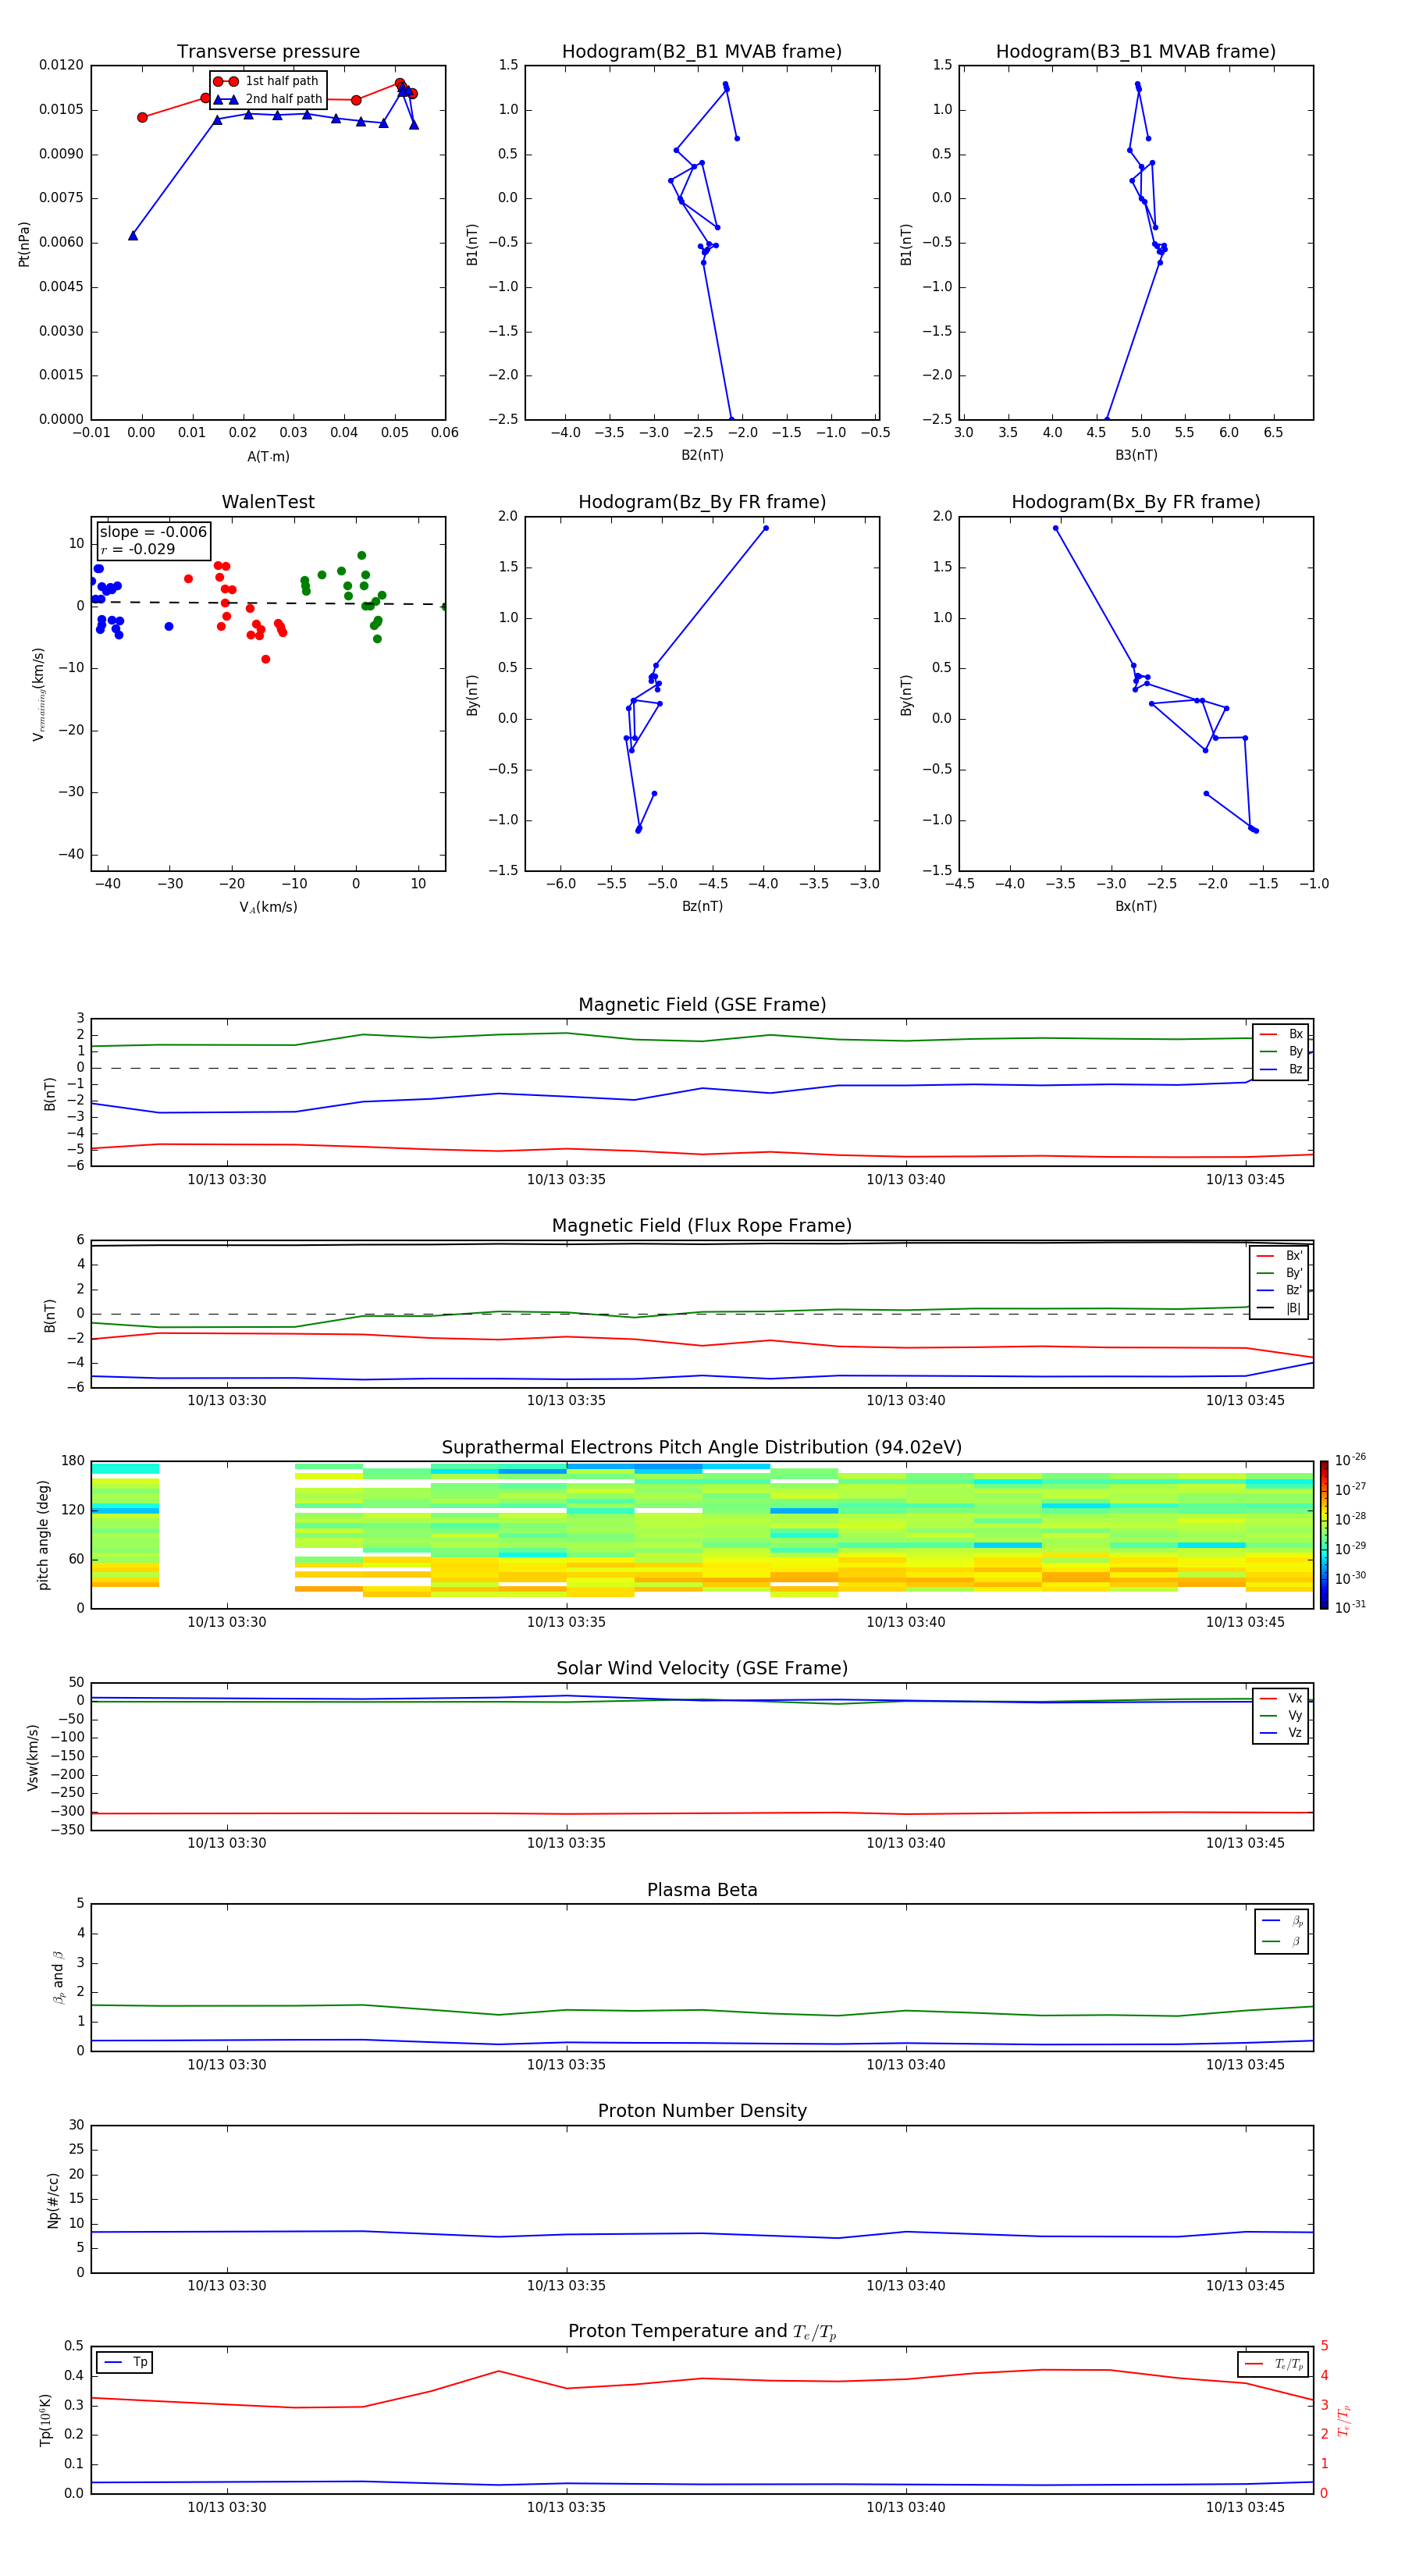The image size is (1405, 2576).
Task: Click the Bx' entry in Flux Rope legend
Action: [x=1280, y=1256]
